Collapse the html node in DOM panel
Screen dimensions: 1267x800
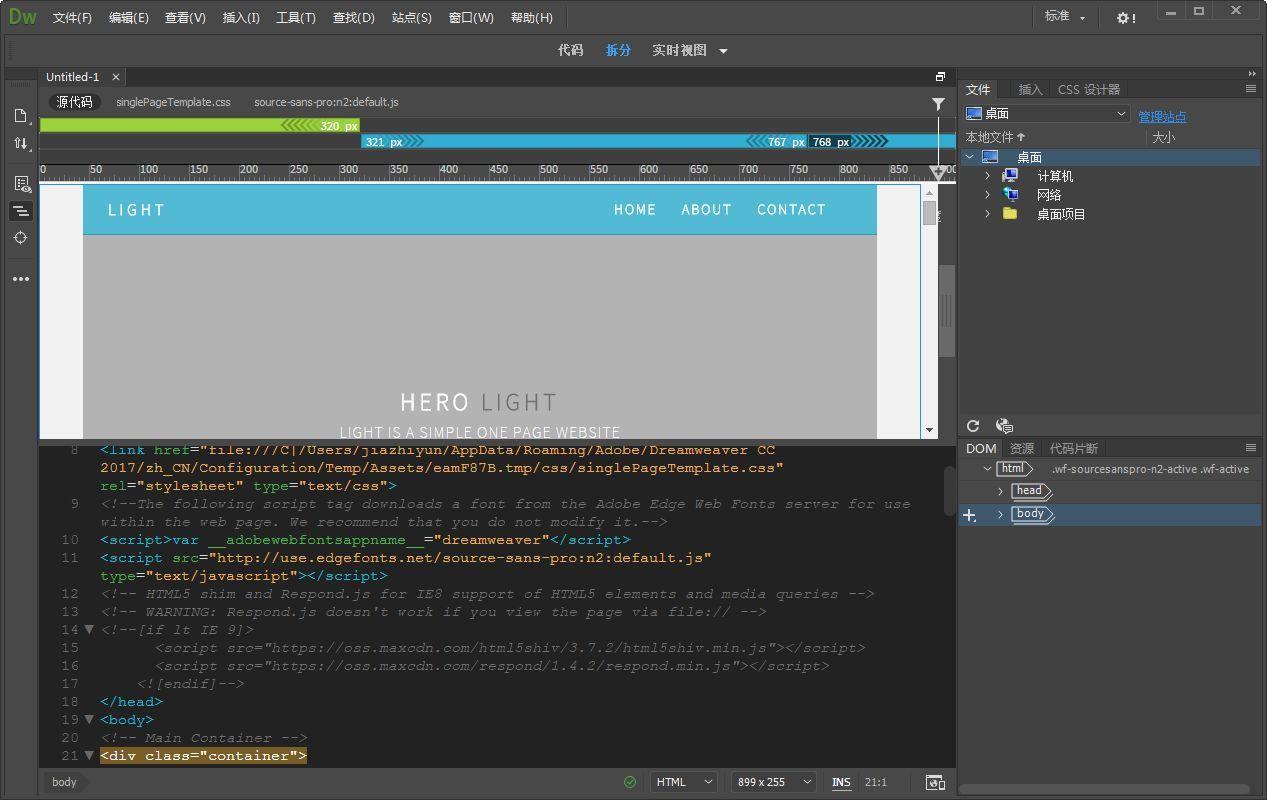click(987, 468)
